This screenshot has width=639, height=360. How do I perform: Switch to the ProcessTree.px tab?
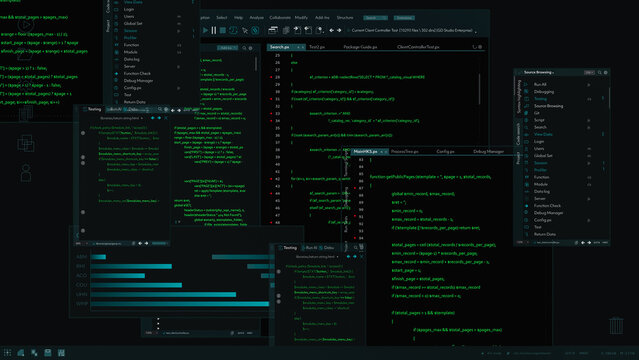(405, 152)
